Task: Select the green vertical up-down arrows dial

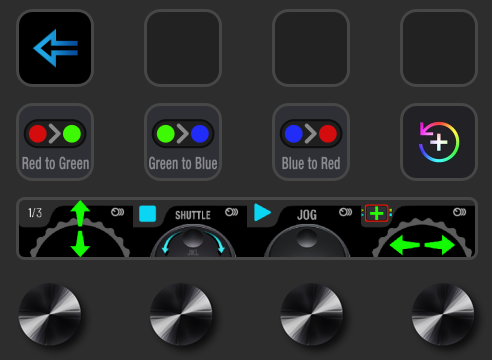Action: 80,229
